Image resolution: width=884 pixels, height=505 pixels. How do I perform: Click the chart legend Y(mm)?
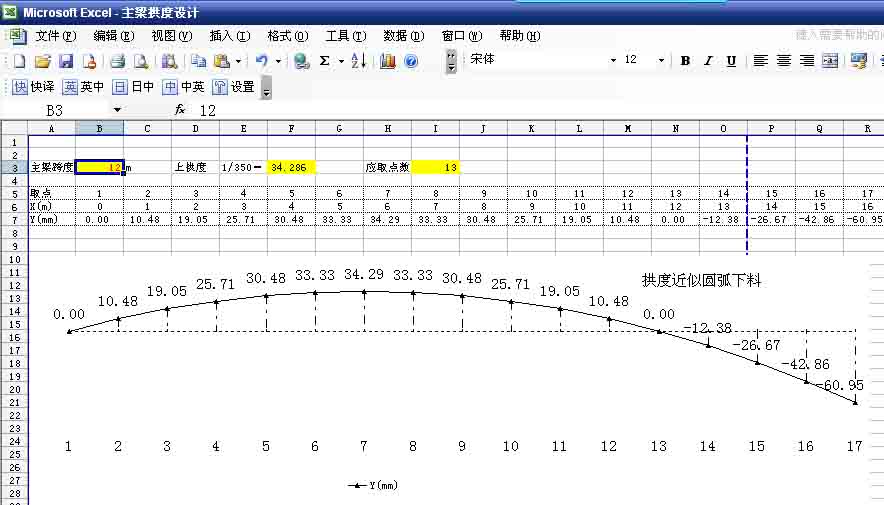pos(373,485)
